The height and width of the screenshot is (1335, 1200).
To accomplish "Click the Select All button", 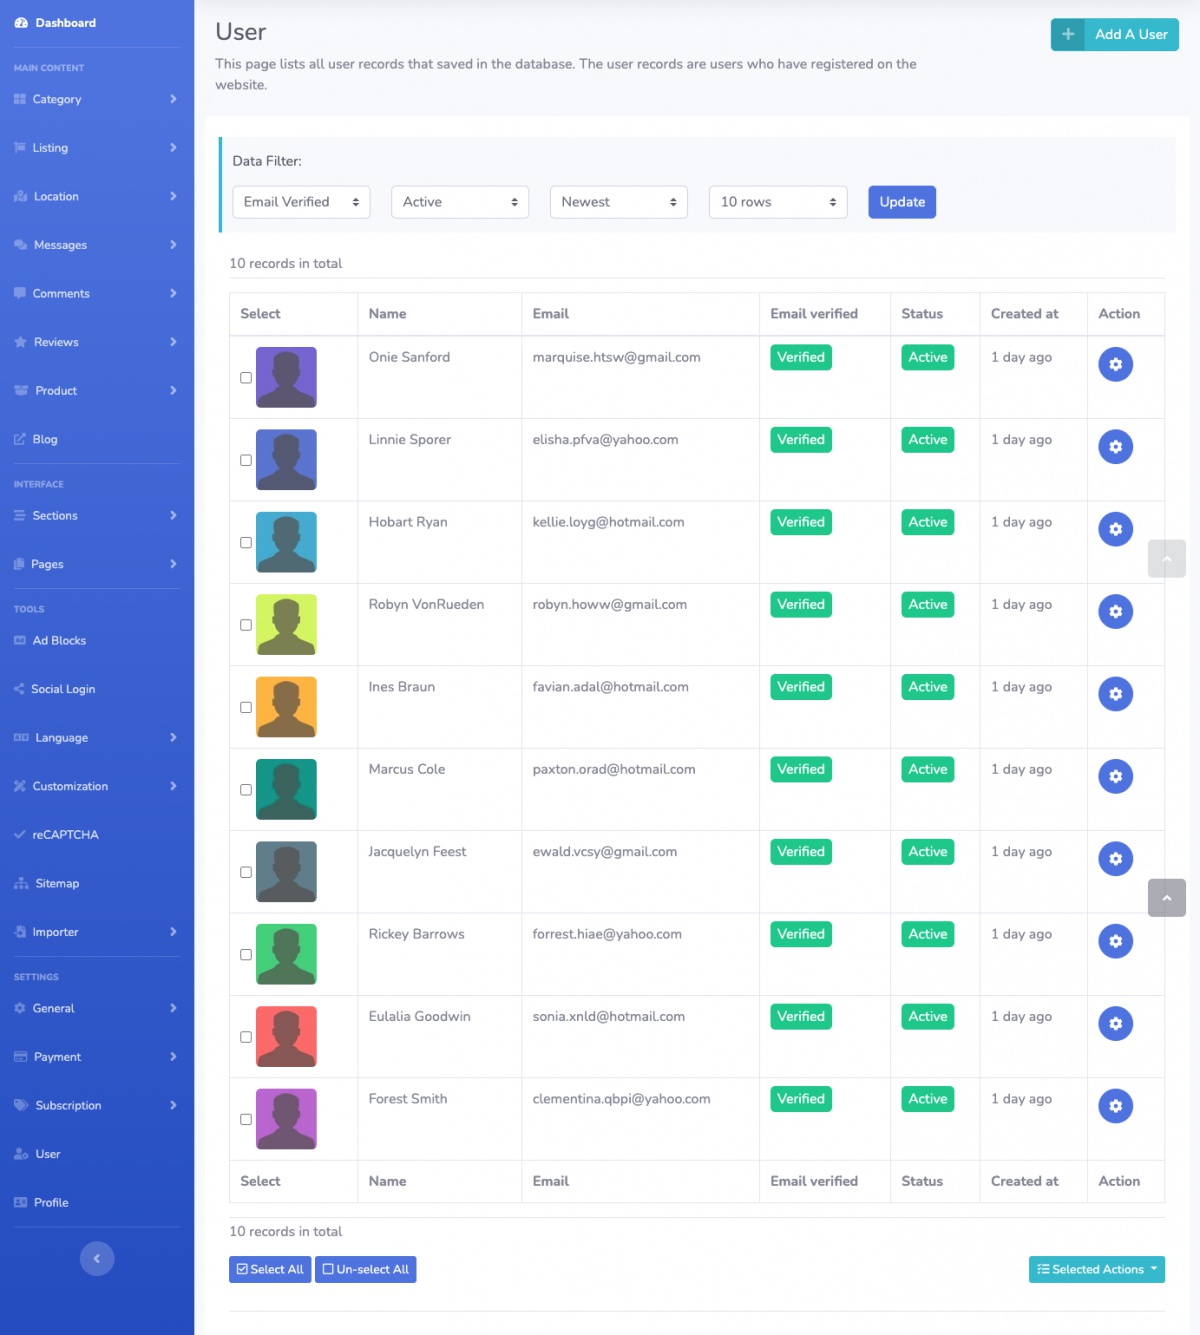I will point(270,1269).
